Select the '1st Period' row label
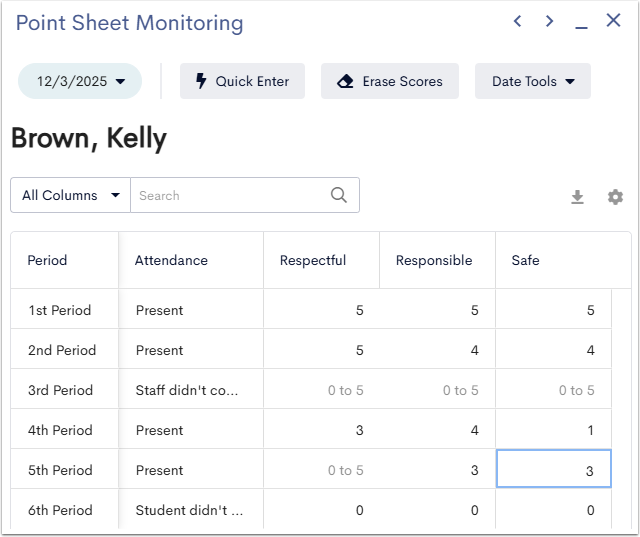Viewport: 640px width, 537px height. click(60, 310)
